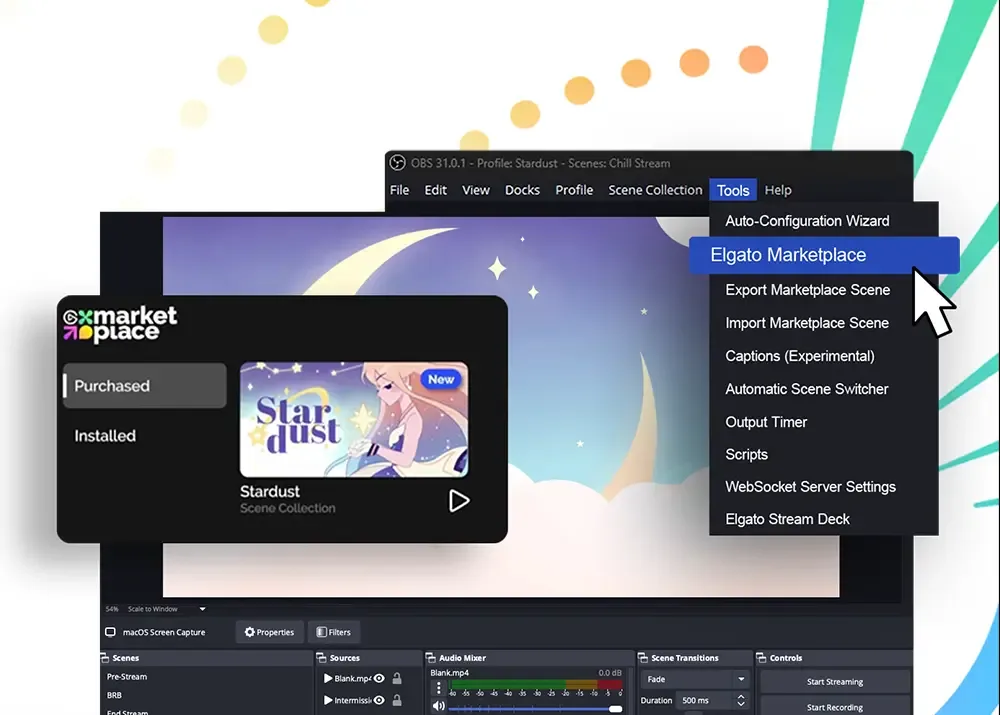Select the BRB scene
The image size is (1000, 715).
(x=114, y=695)
